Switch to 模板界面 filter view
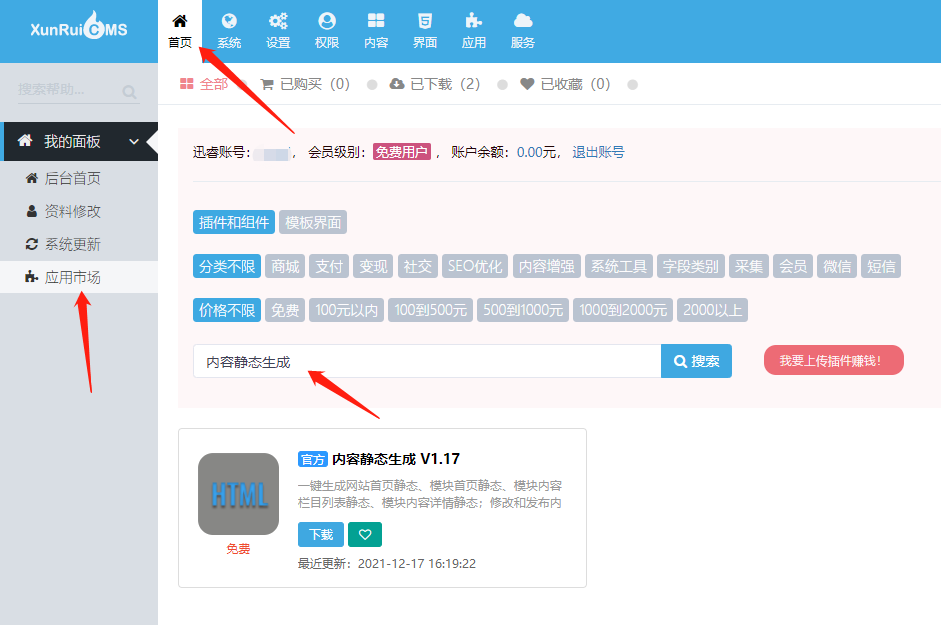 [312, 222]
